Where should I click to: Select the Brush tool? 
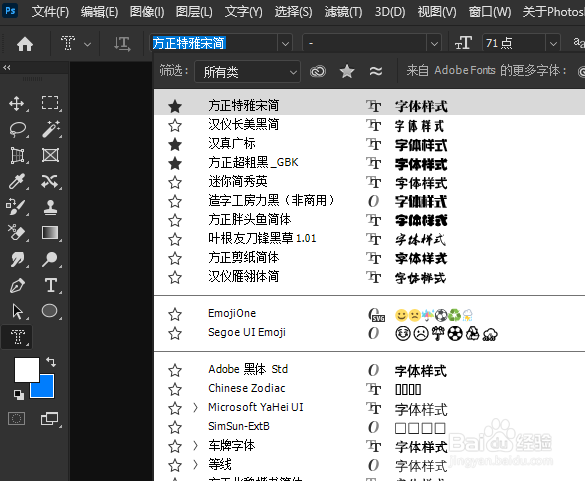[16, 207]
